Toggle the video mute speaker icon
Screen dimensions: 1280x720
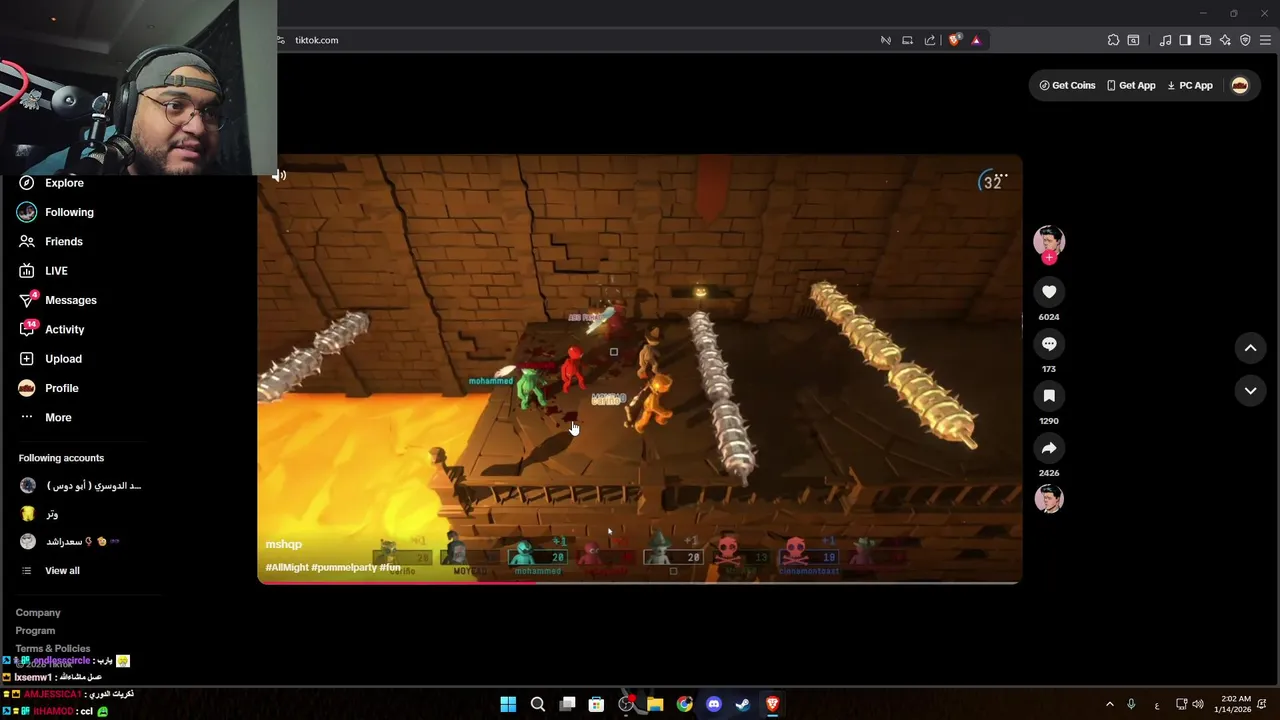click(x=279, y=176)
